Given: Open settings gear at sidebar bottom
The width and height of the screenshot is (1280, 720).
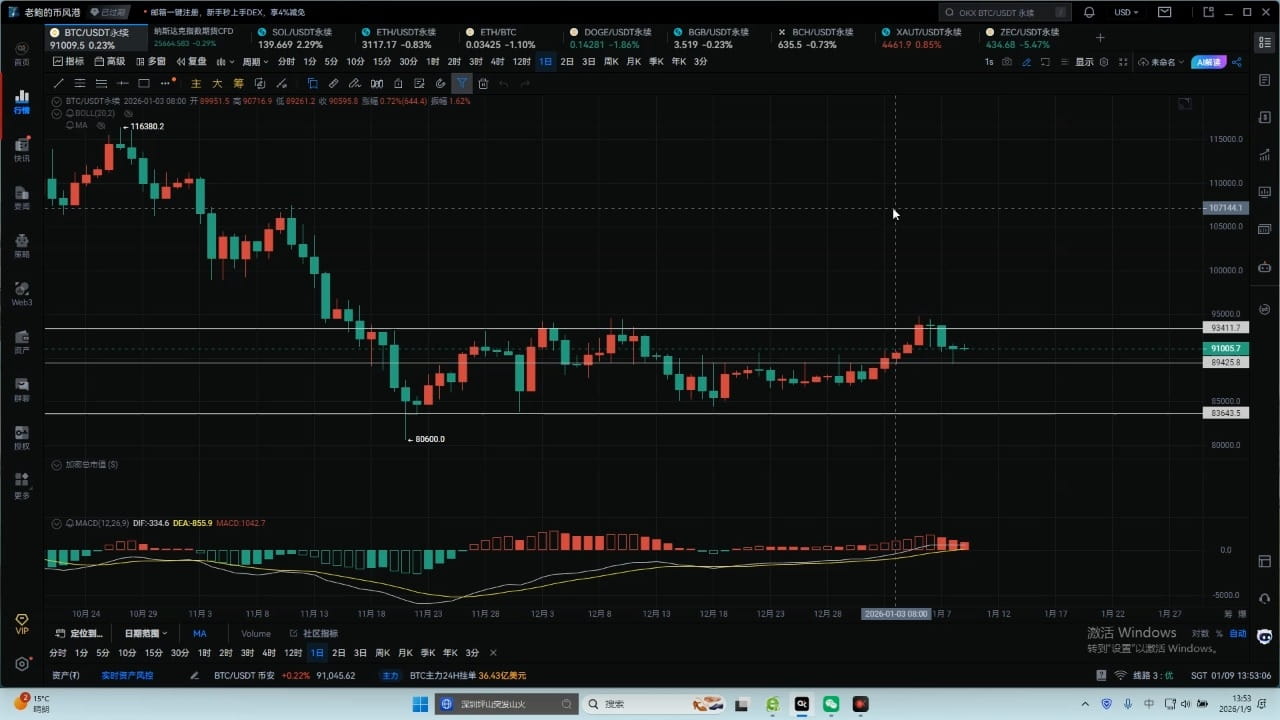Looking at the screenshot, I should coord(22,664).
